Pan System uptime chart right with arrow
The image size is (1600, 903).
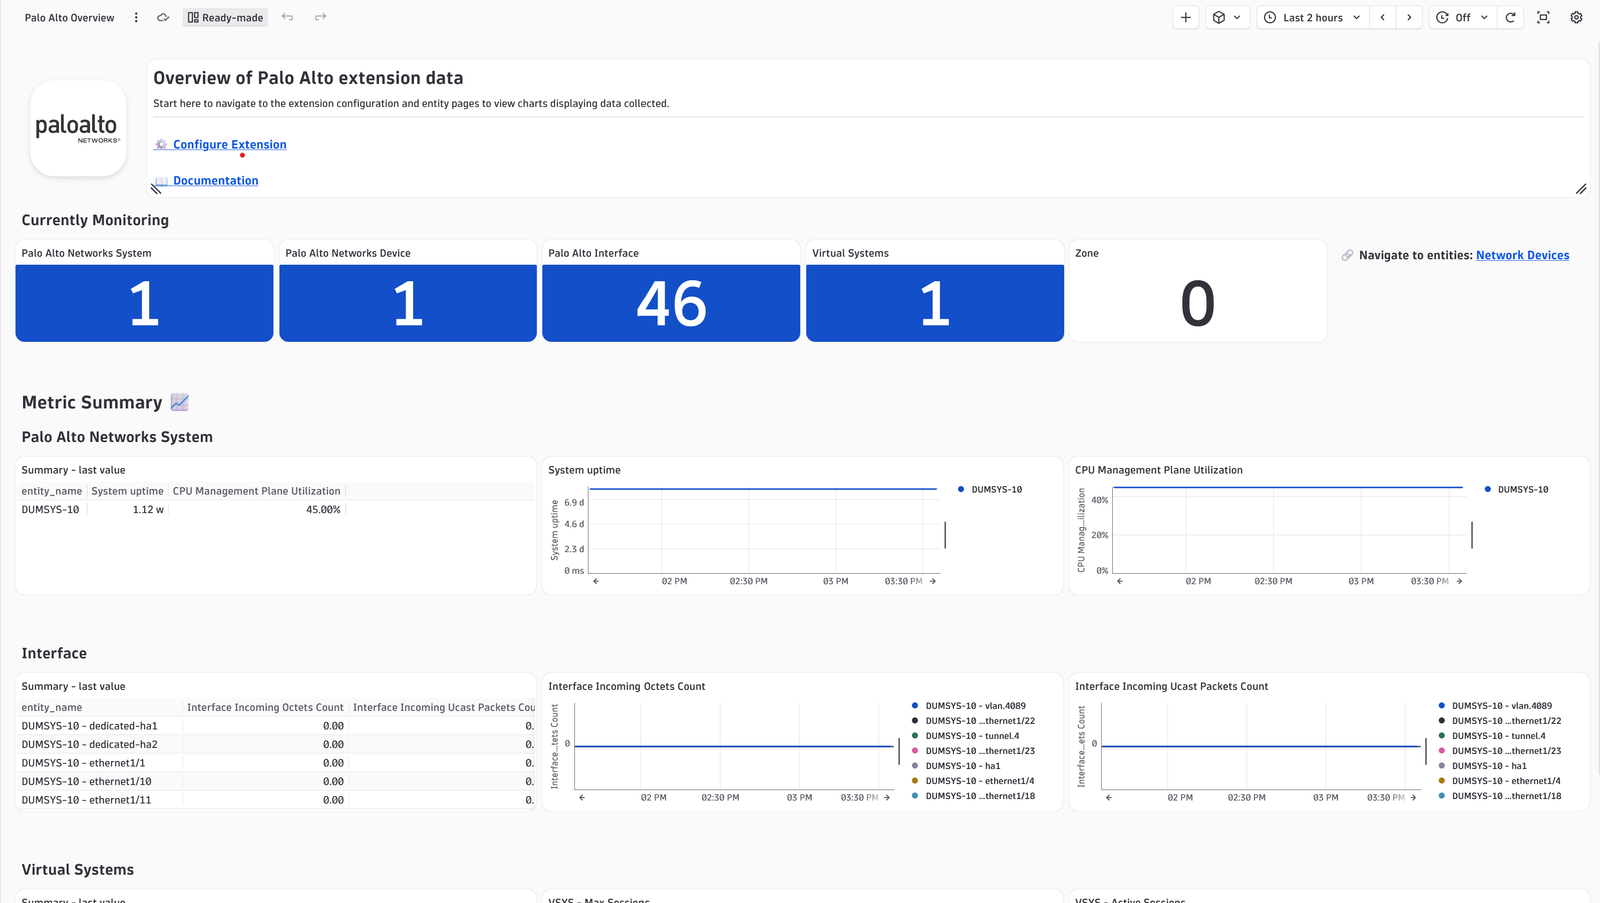coord(933,581)
